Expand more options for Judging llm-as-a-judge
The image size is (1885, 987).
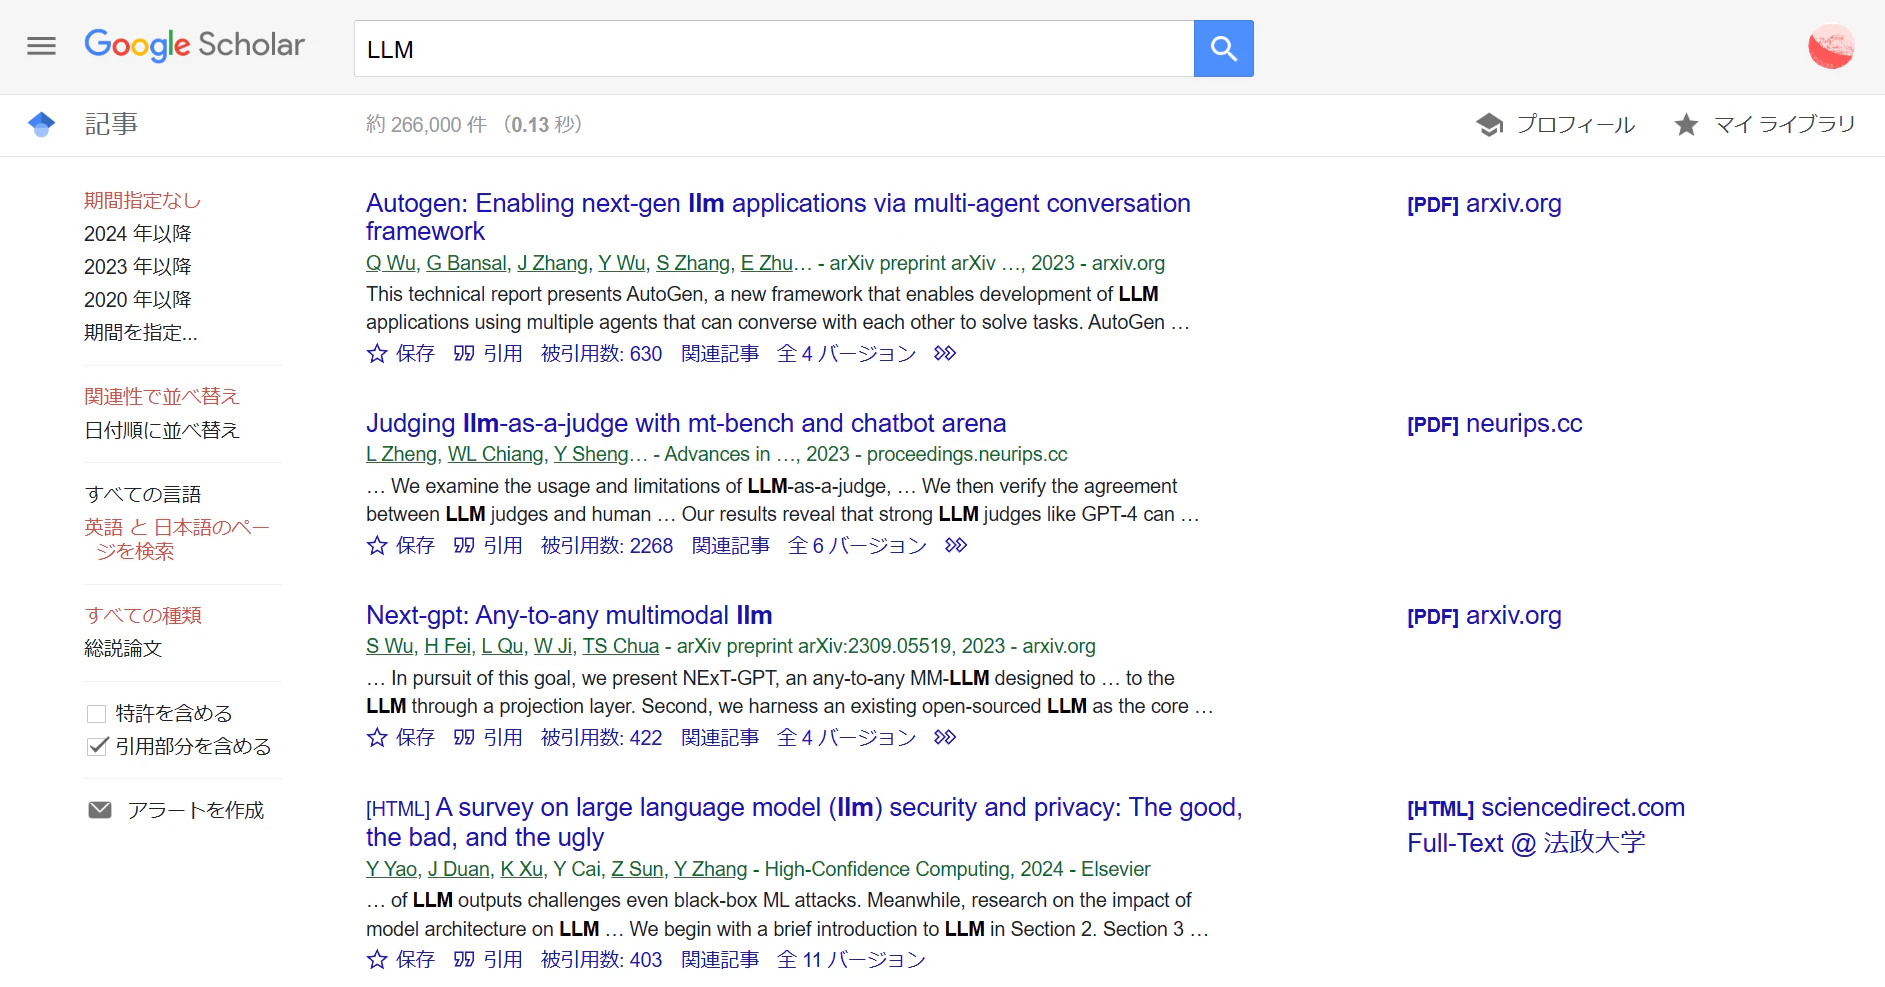[956, 545]
